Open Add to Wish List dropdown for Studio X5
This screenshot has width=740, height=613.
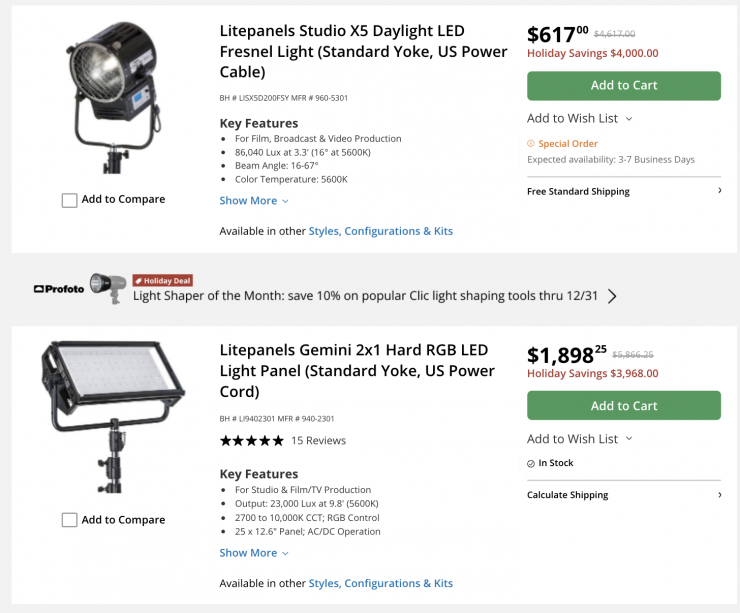(579, 119)
